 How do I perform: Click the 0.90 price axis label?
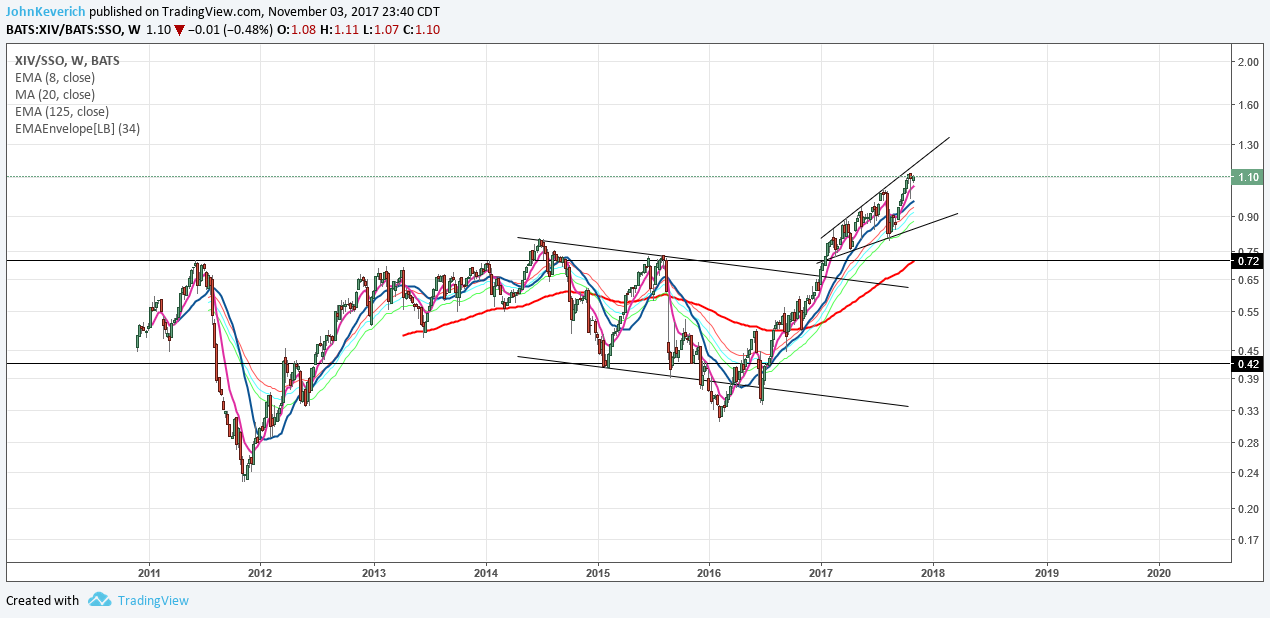[x=1247, y=217]
